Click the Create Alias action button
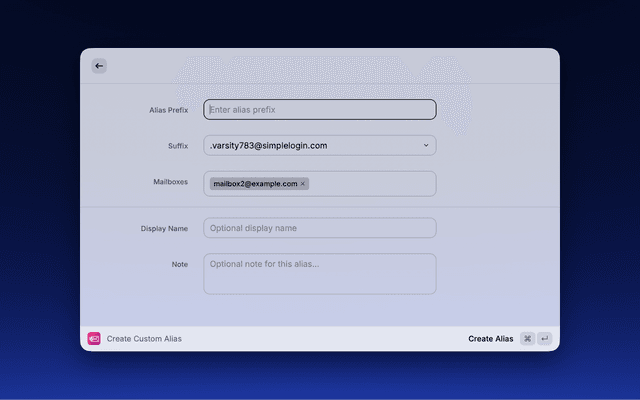640x400 pixels. click(490, 339)
